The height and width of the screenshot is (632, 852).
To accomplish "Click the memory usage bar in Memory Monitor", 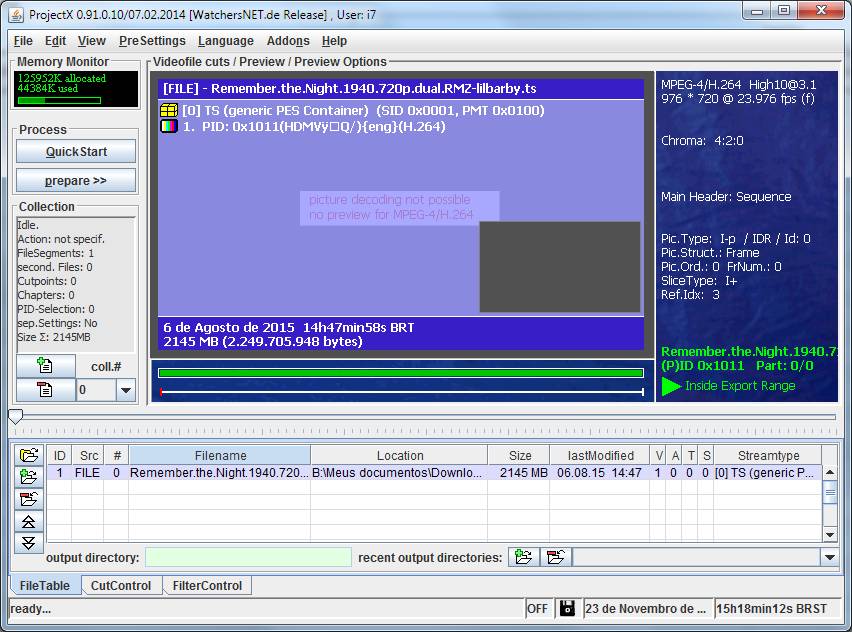I will 59,100.
